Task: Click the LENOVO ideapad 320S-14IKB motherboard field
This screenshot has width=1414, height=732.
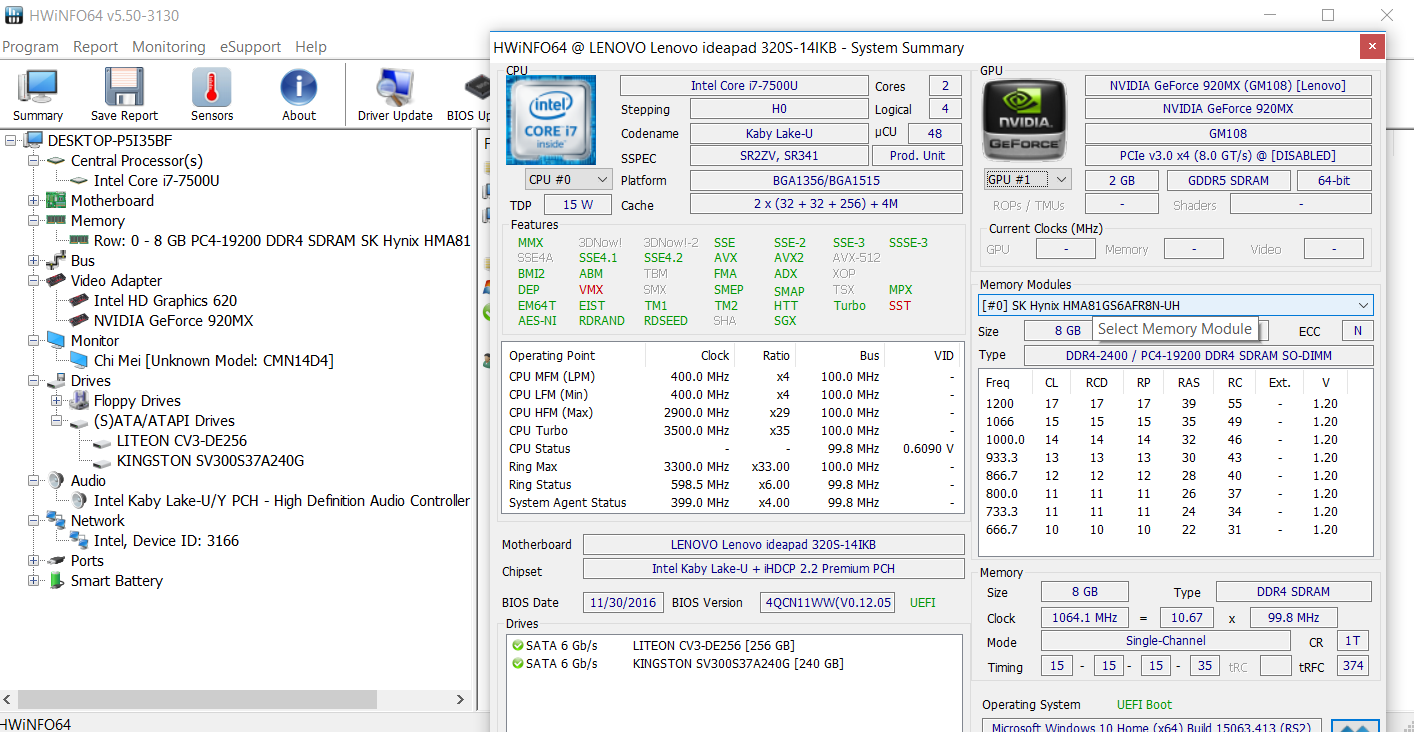Action: pyautogui.click(x=772, y=545)
